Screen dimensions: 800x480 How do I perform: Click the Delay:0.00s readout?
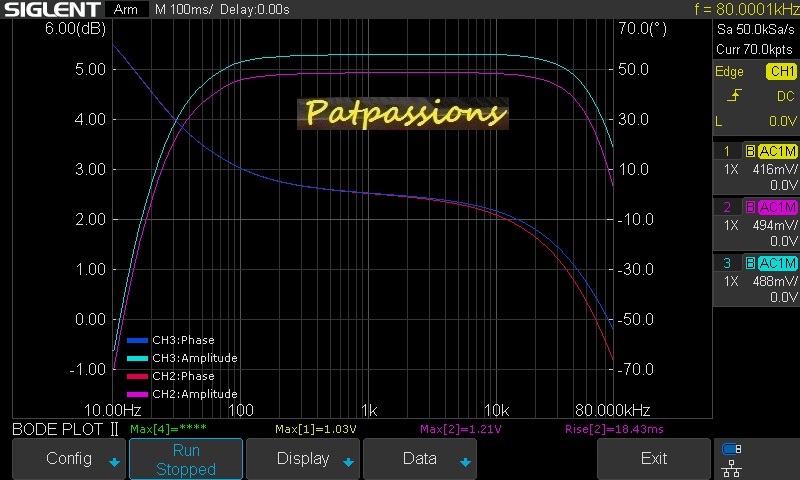click(x=255, y=10)
